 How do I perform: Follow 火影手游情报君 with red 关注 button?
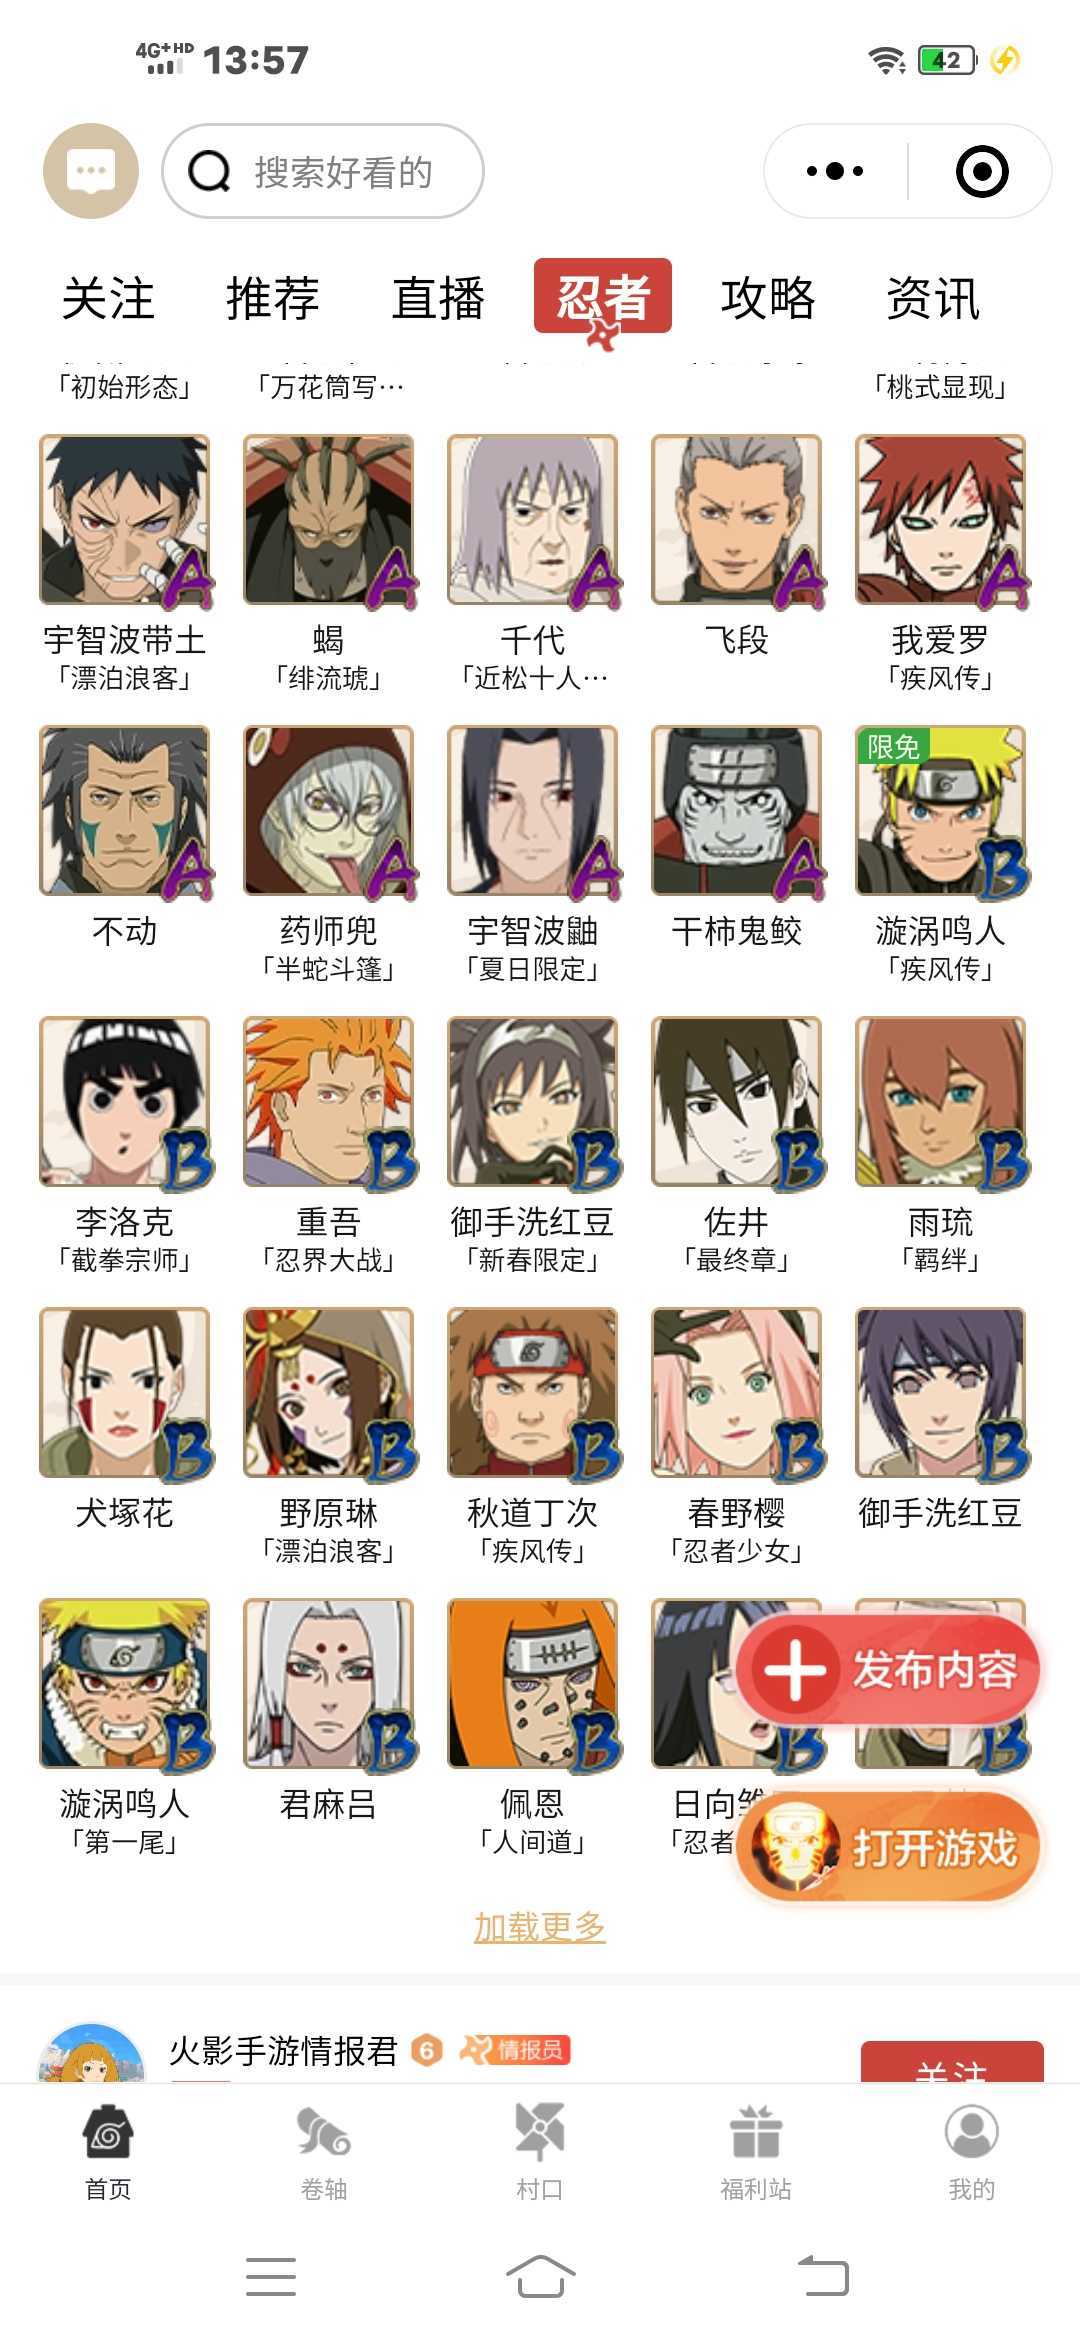pos(952,2063)
